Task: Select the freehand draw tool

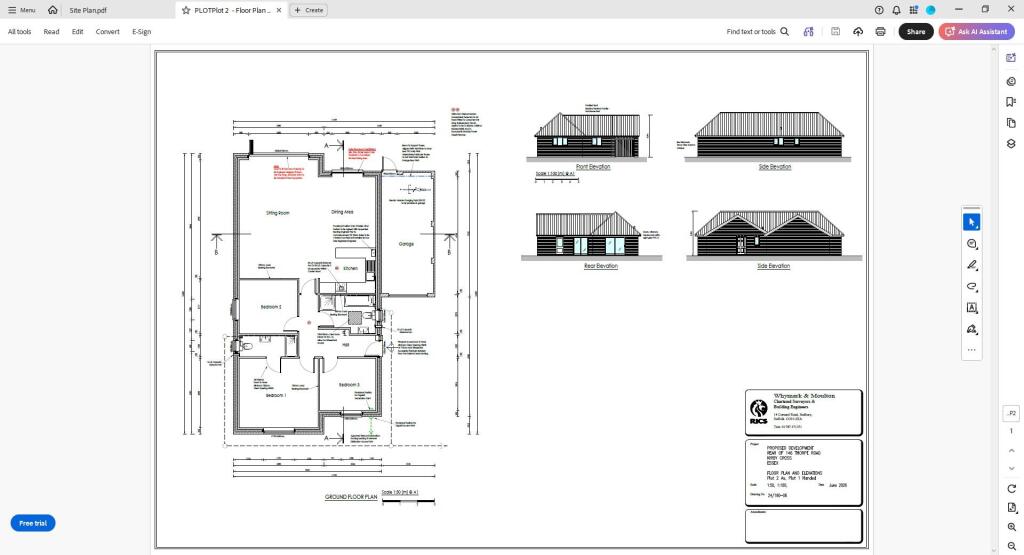Action: click(x=972, y=287)
